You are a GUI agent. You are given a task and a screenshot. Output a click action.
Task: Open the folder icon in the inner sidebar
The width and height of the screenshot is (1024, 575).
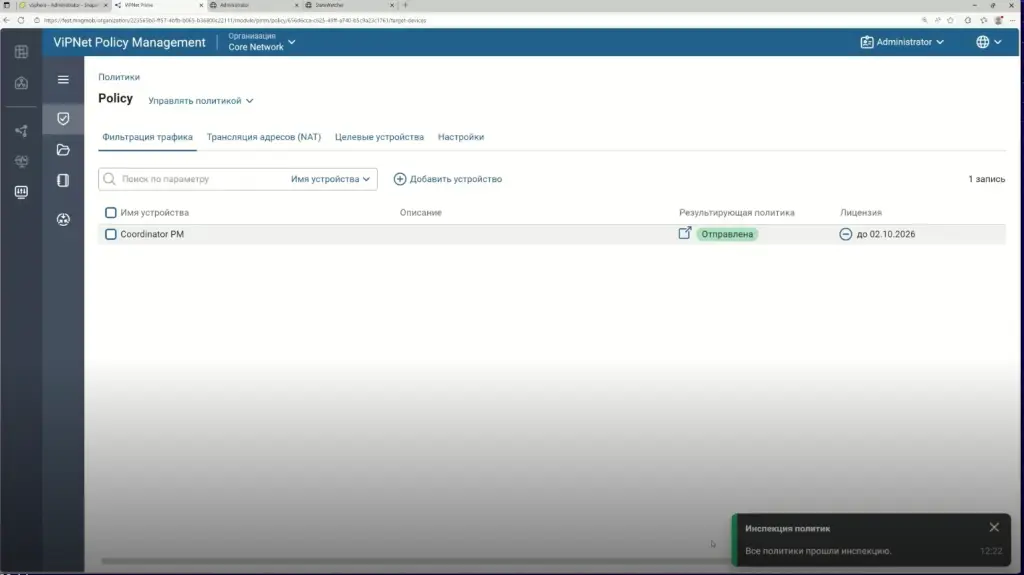(x=63, y=150)
